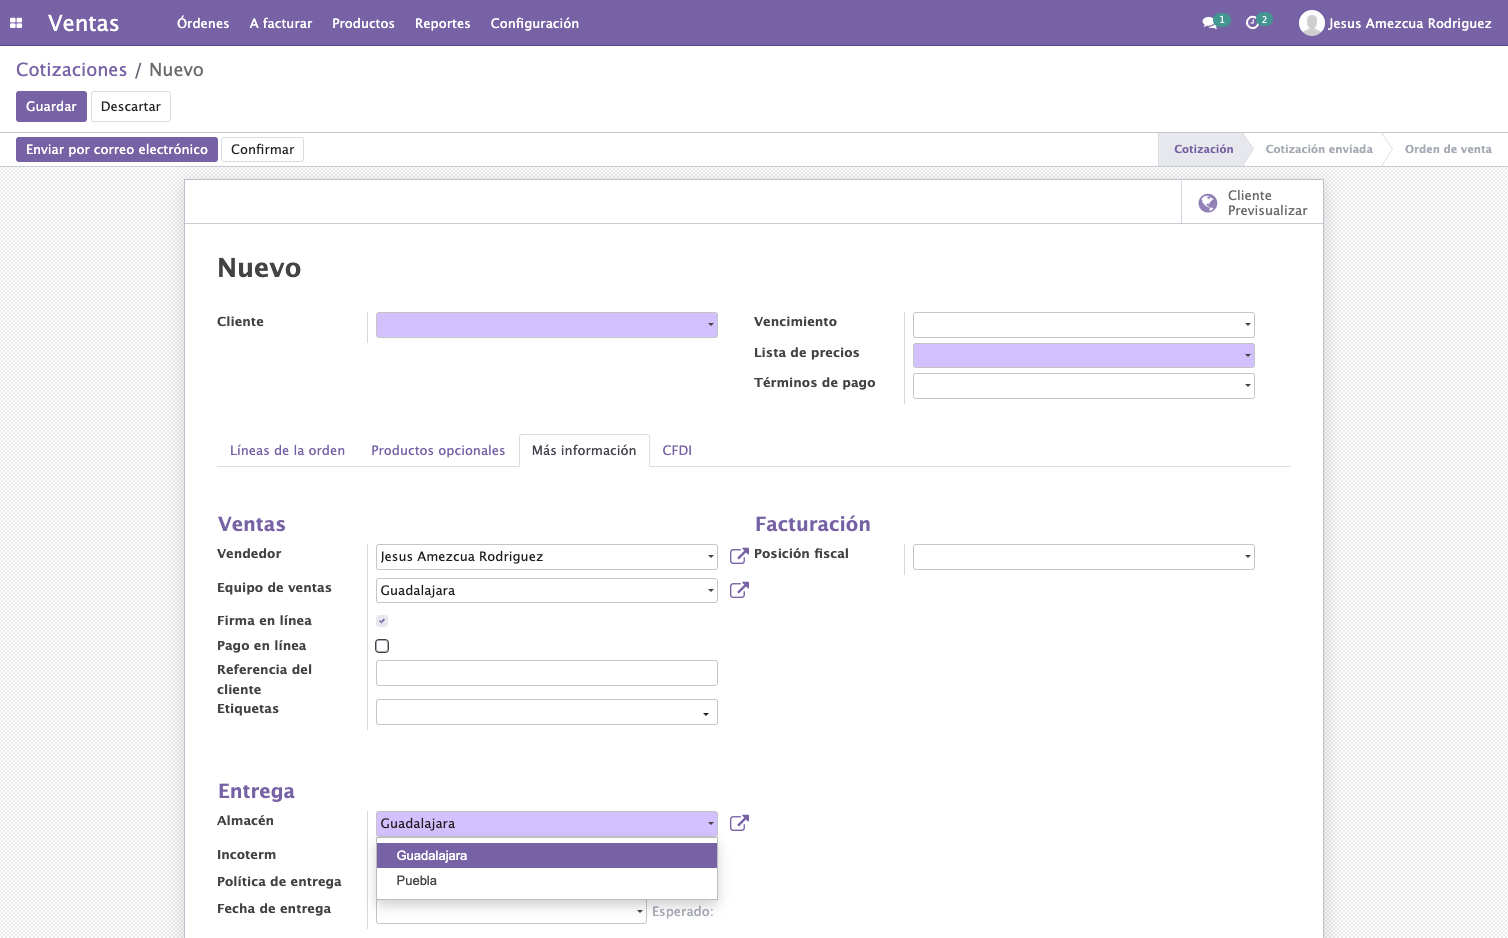Screen dimensions: 1508x938
Task: Click the Referencia del cliente input field
Action: 547,673
